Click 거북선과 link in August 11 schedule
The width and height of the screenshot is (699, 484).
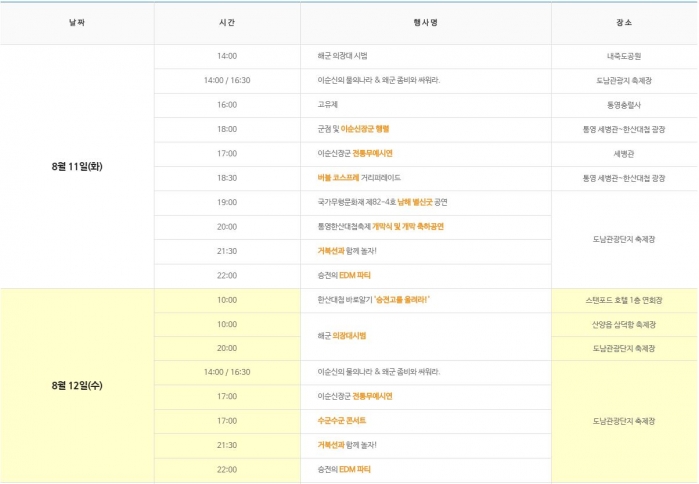click(x=331, y=250)
